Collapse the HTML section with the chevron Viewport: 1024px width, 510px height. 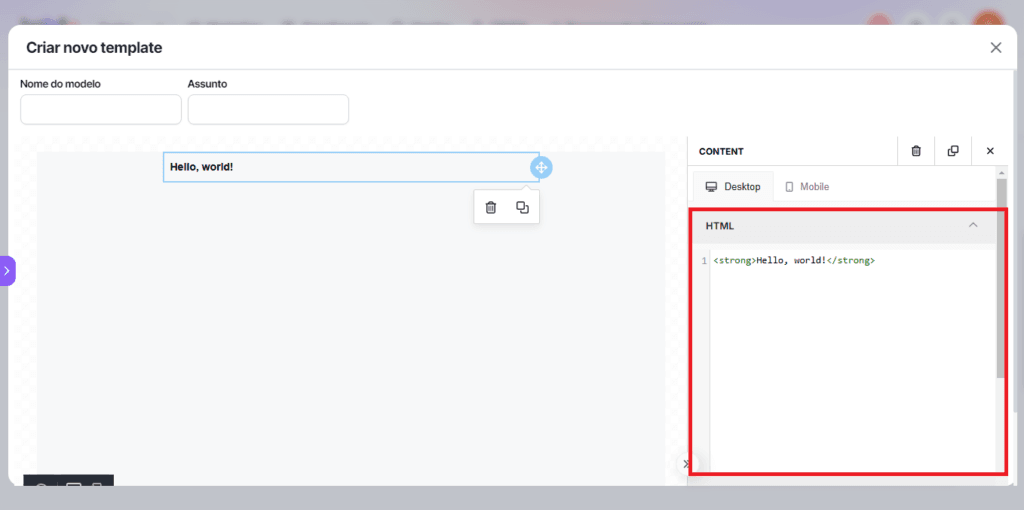pos(973,226)
